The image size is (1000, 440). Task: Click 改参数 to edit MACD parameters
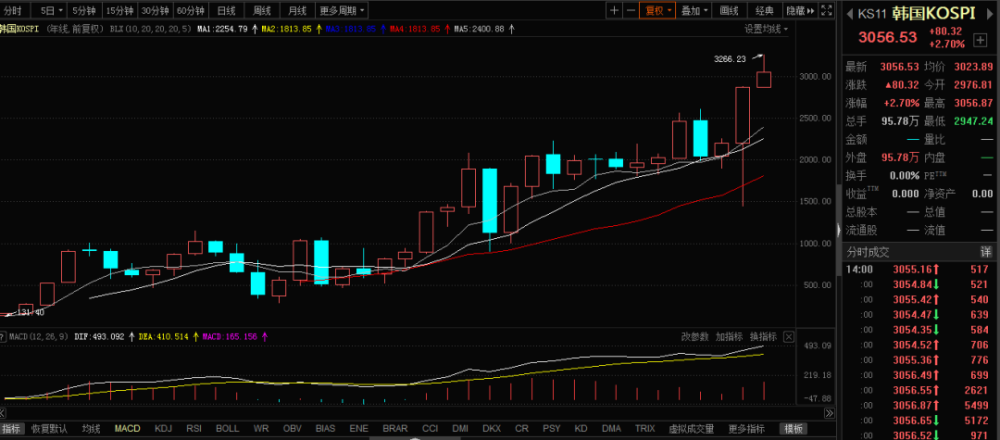click(695, 337)
